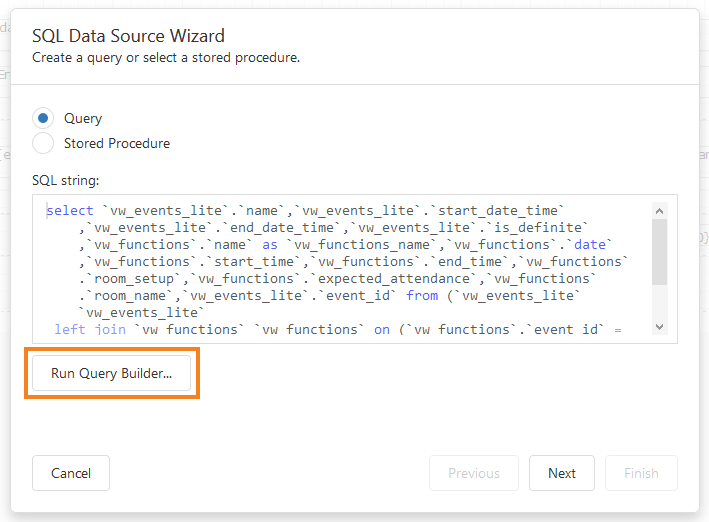The width and height of the screenshot is (709, 522).
Task: Click 'Create a query or select a stored procedure.' text
Action: click(x=166, y=58)
